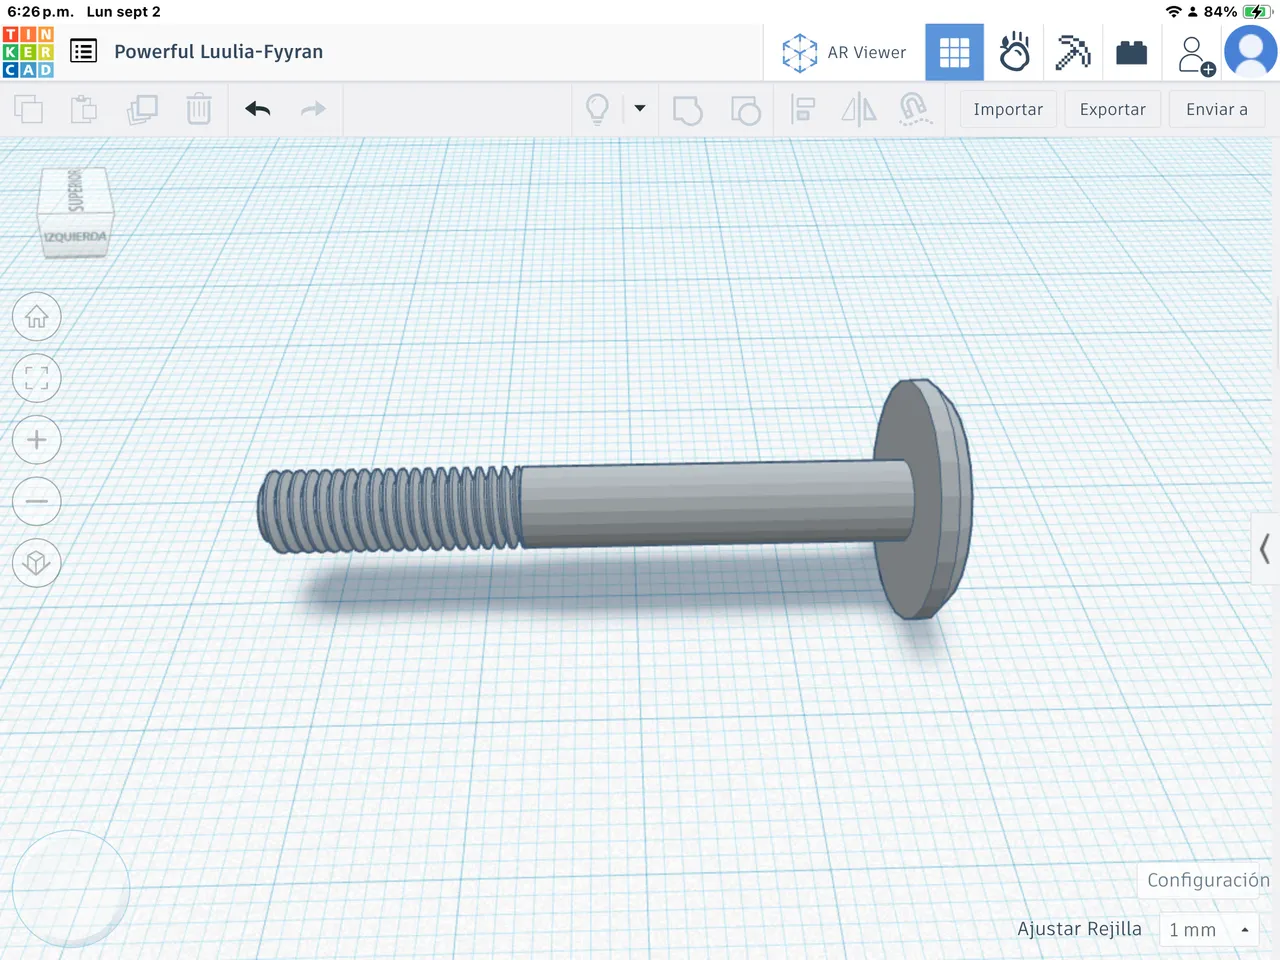Switch to Bricks view with brick icon
Screen dimensions: 1280x960
pyautogui.click(x=1131, y=52)
